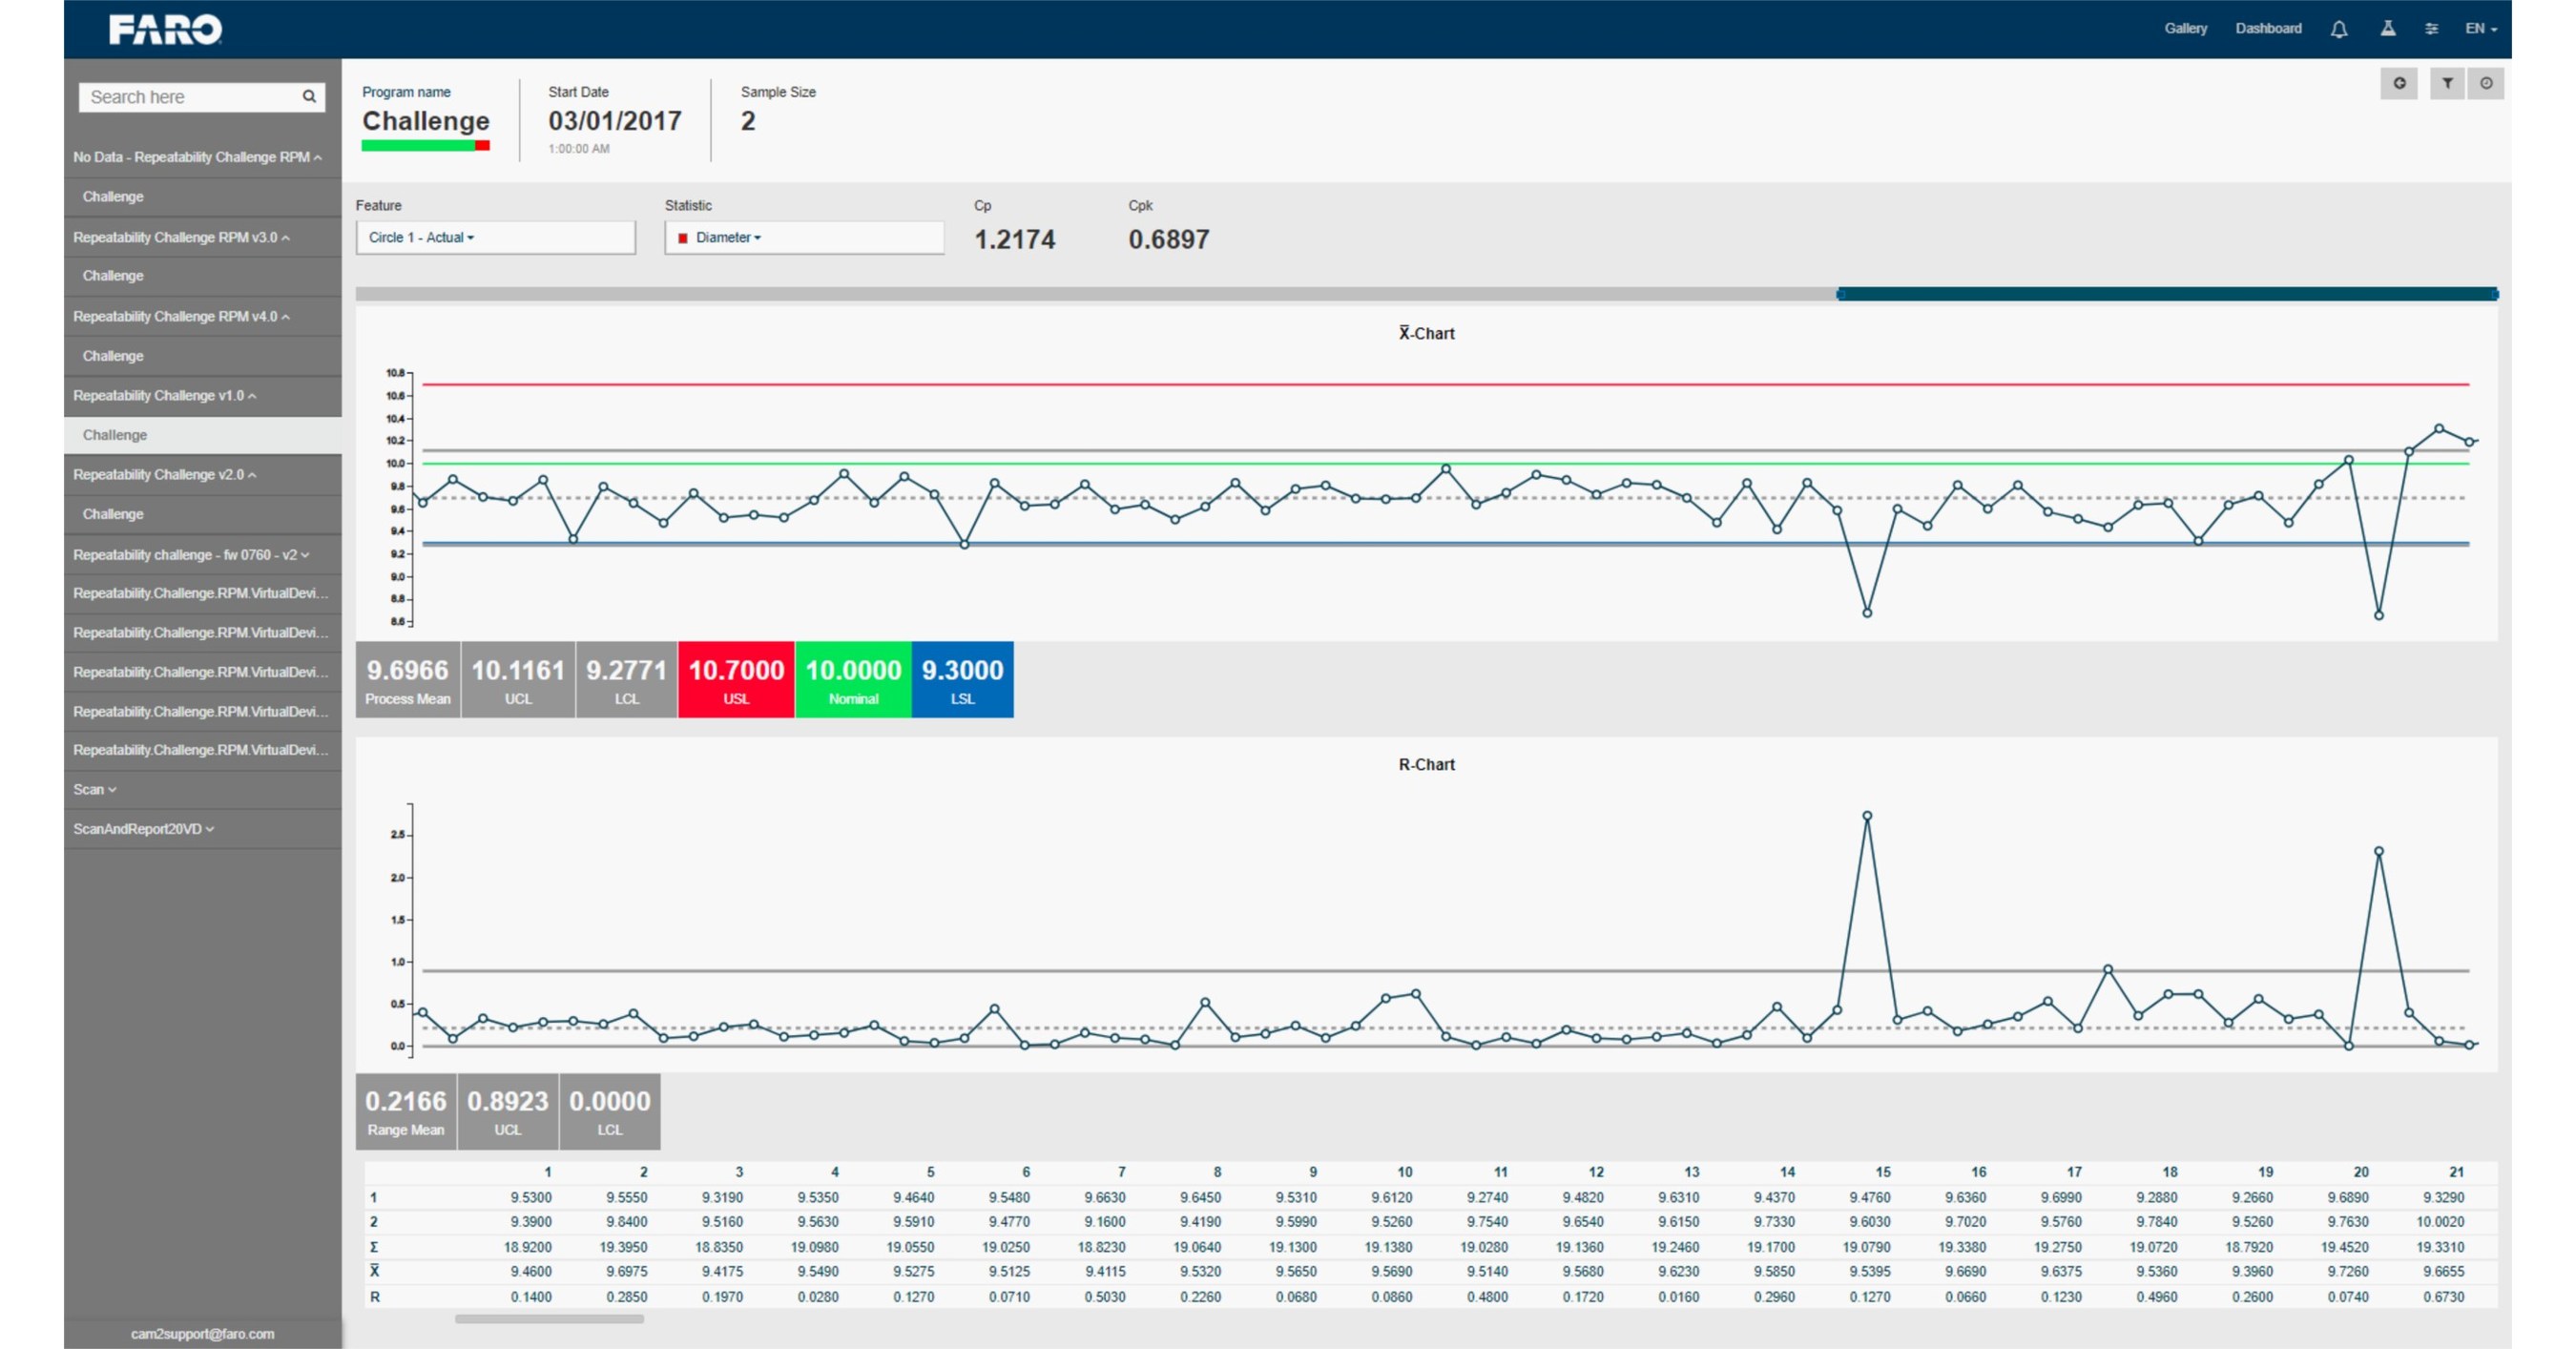This screenshot has height=1349, width=2576.
Task: Open the Feature dropdown Circle 1 - Actual
Action: coord(495,238)
